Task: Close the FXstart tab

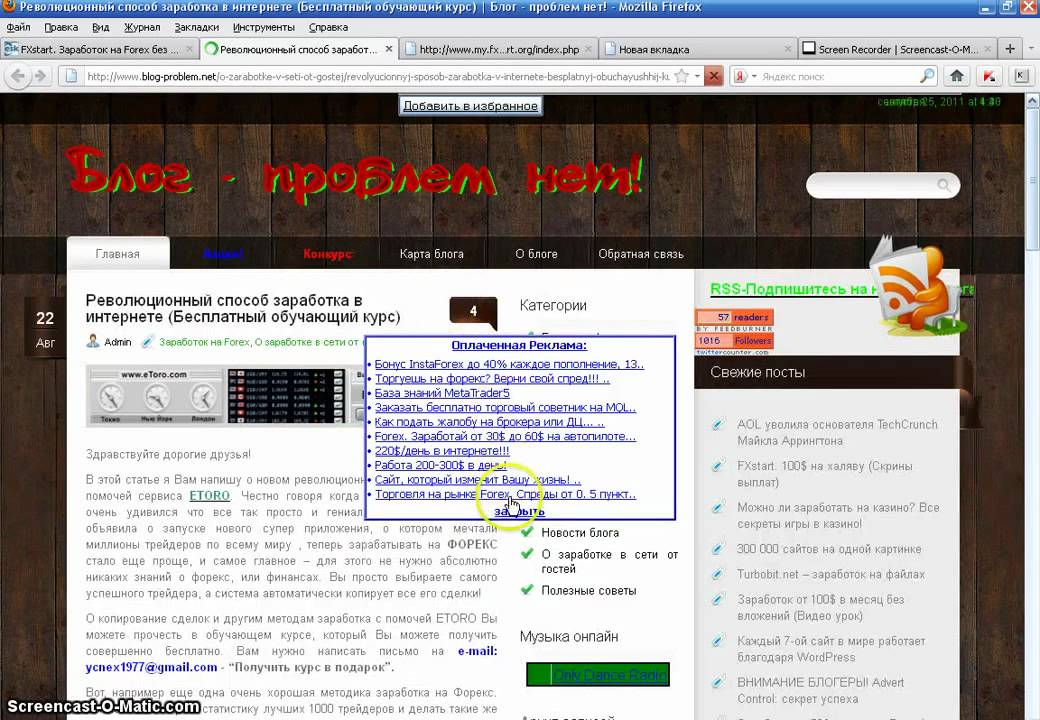Action: [189, 49]
